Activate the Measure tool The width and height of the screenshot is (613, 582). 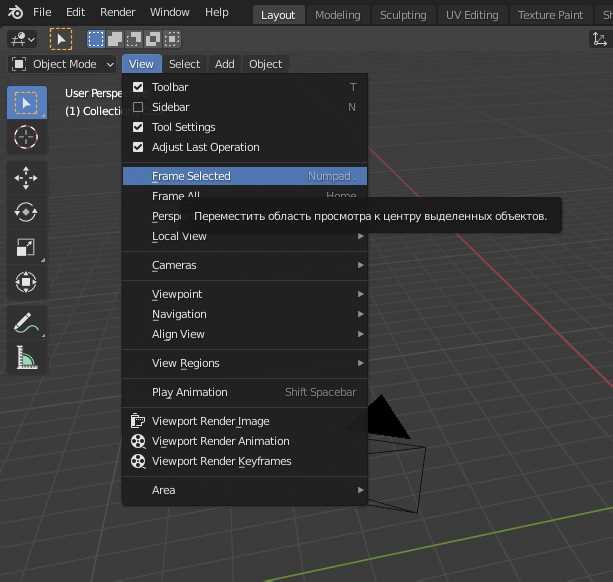(x=26, y=357)
